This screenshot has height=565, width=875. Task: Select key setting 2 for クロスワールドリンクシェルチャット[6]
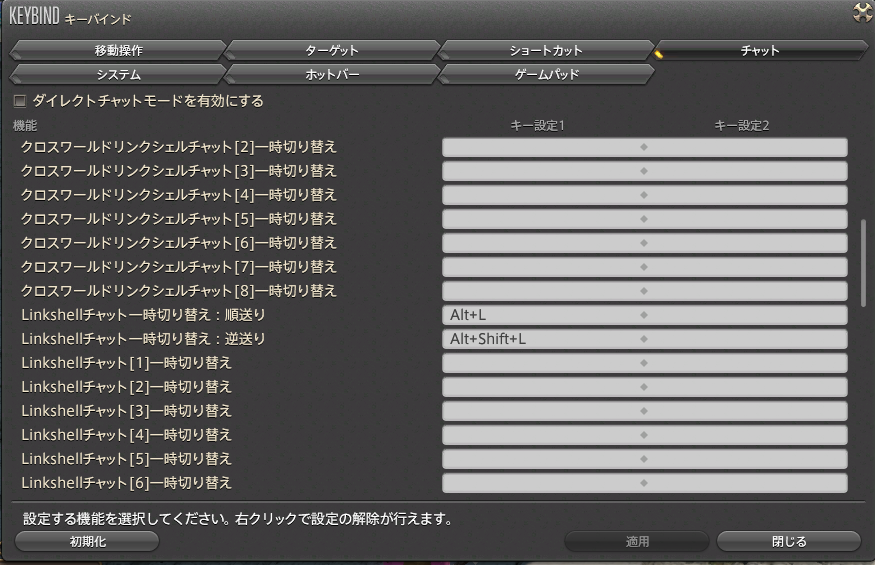[x=746, y=243]
